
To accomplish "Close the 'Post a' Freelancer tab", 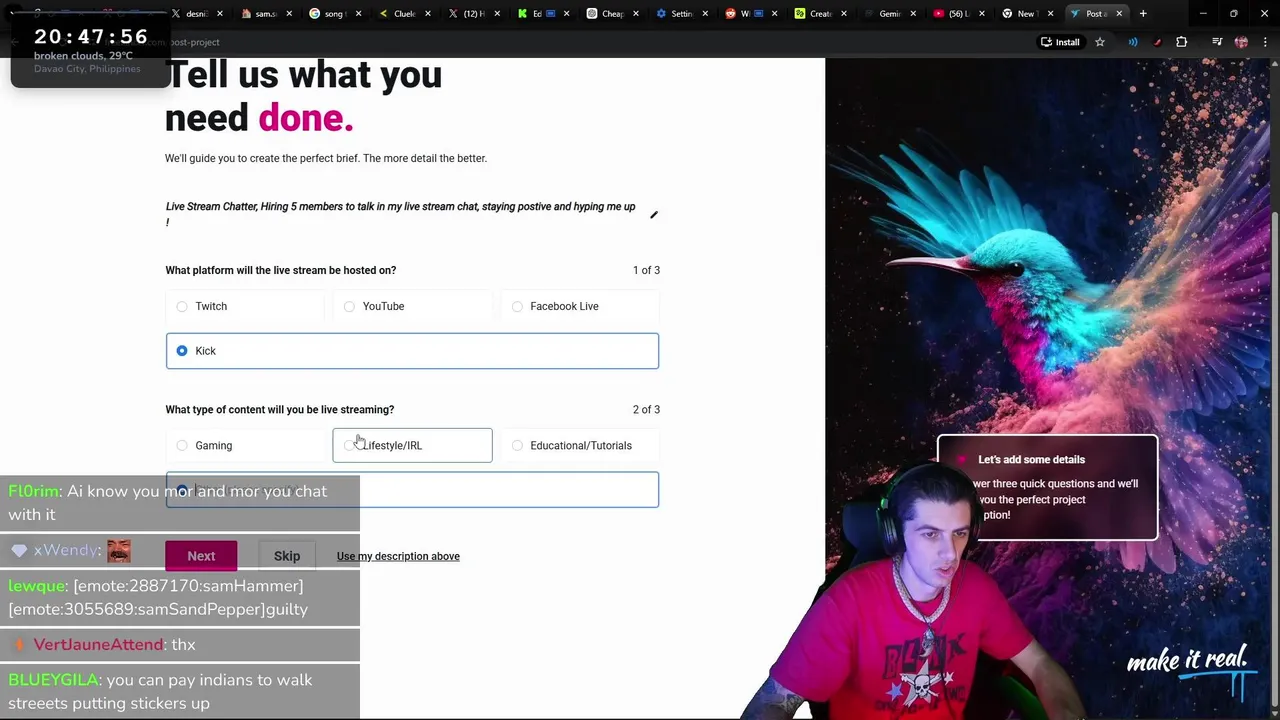I will [x=1119, y=14].
